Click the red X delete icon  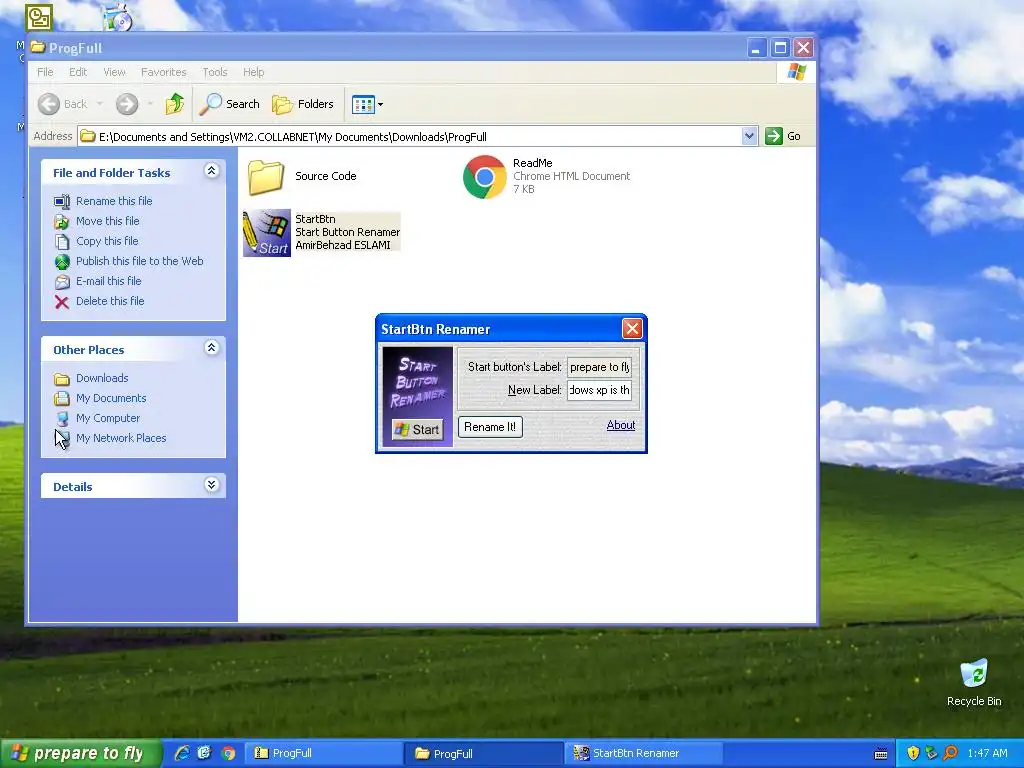(62, 302)
